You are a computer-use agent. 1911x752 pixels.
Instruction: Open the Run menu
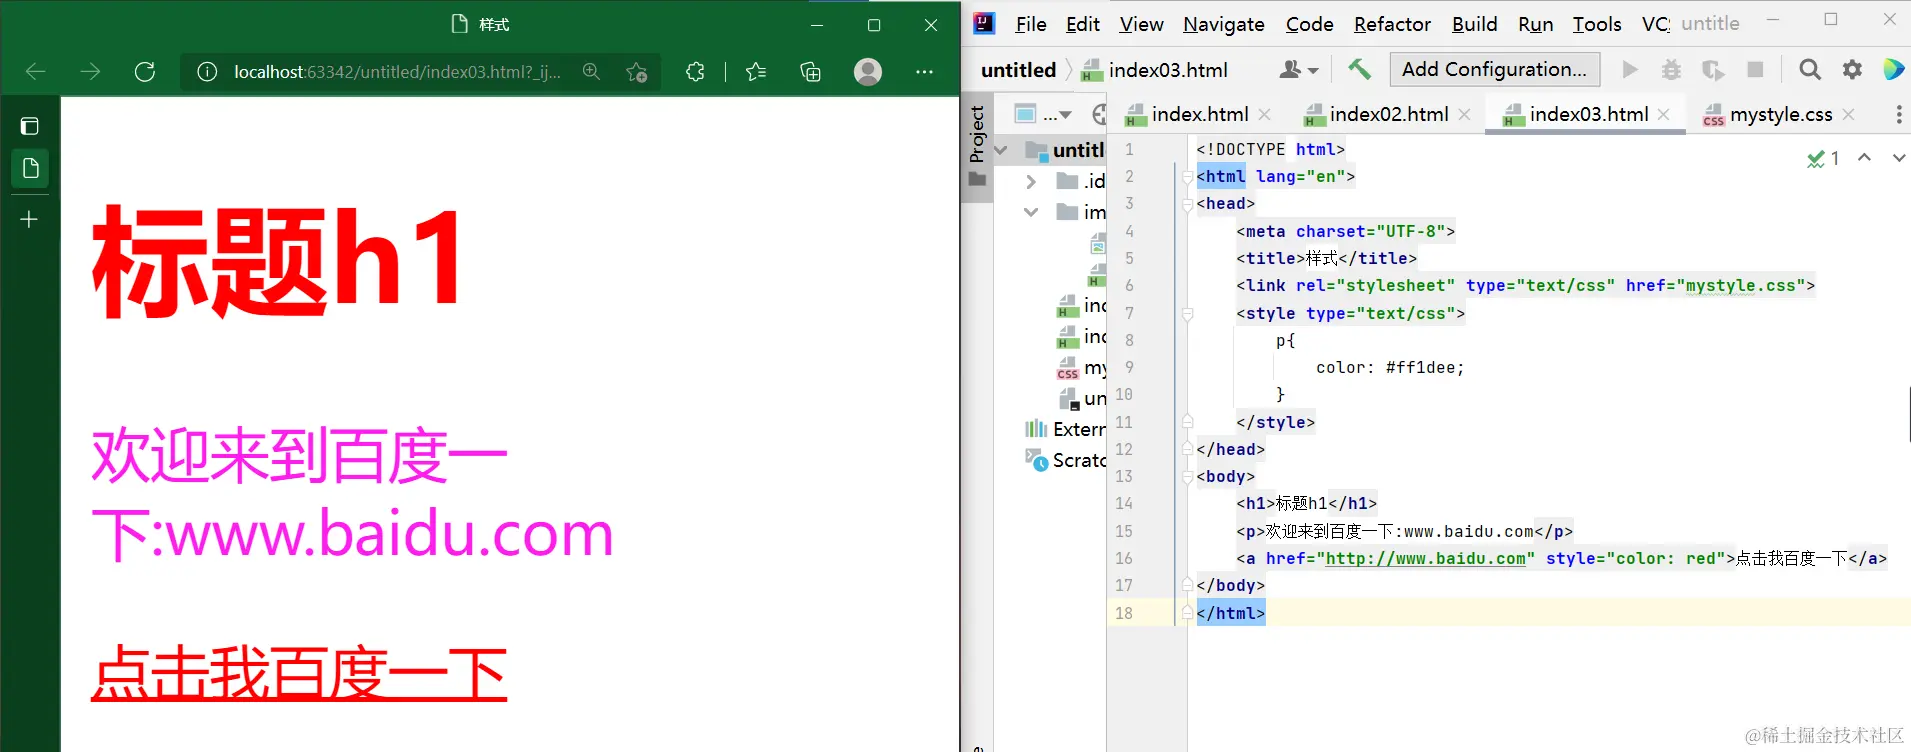(x=1536, y=24)
